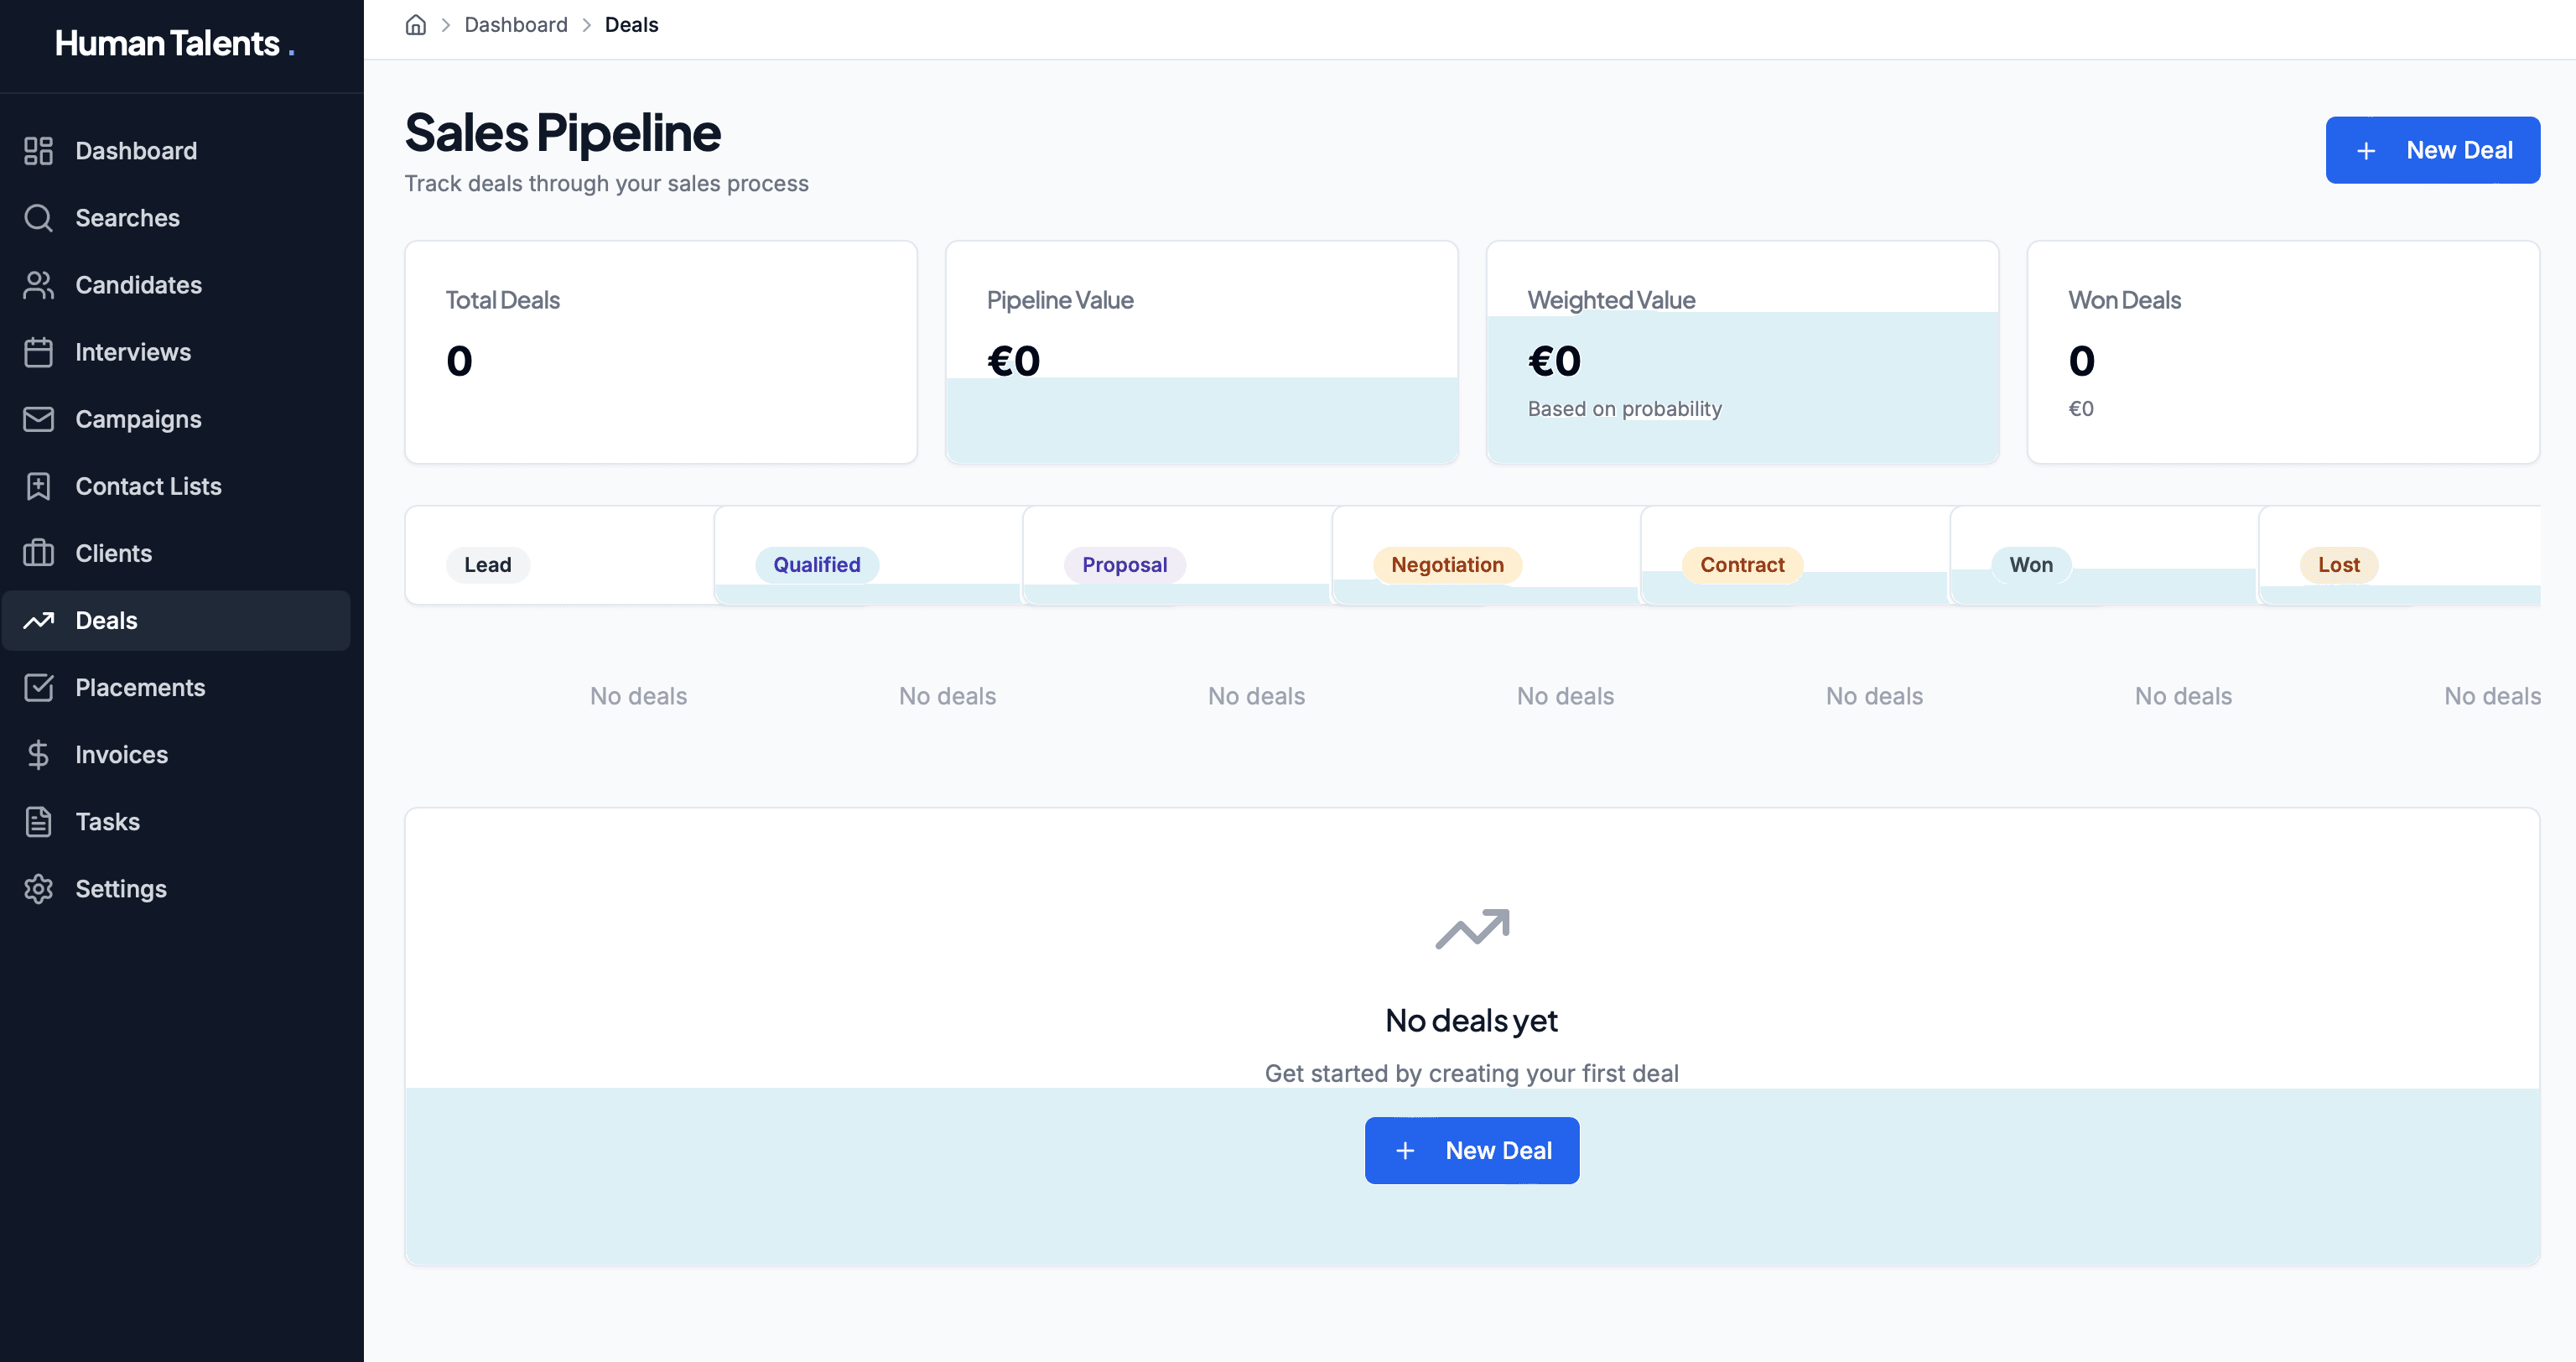Click the Won stage badge
This screenshot has height=1362, width=2576.
pyautogui.click(x=2031, y=564)
